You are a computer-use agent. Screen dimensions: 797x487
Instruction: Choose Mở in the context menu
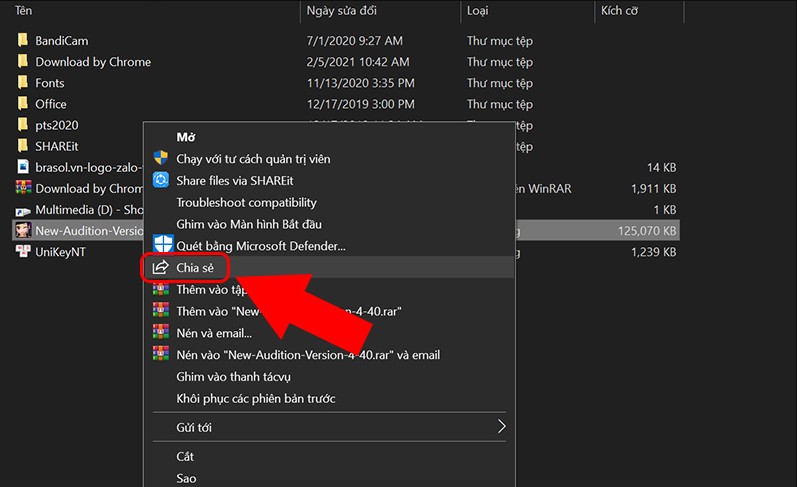coord(186,137)
